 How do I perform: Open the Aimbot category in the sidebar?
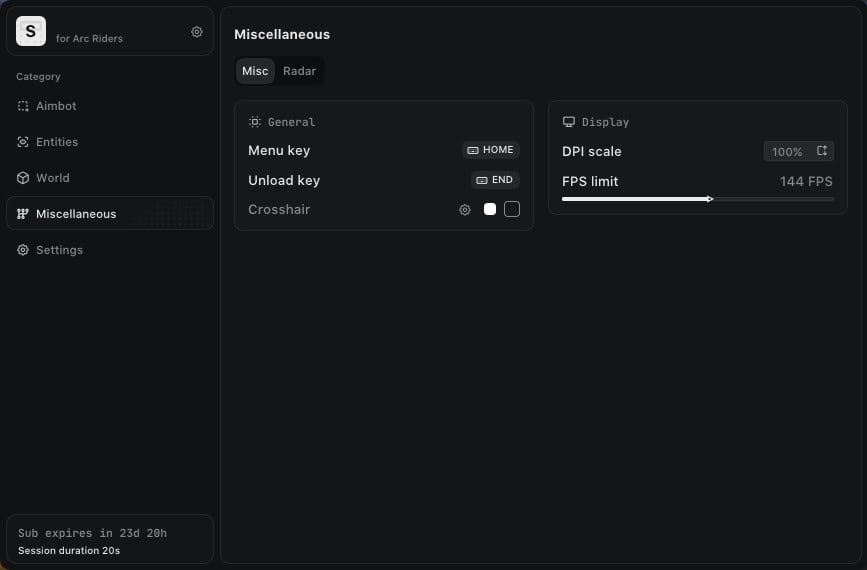point(56,106)
